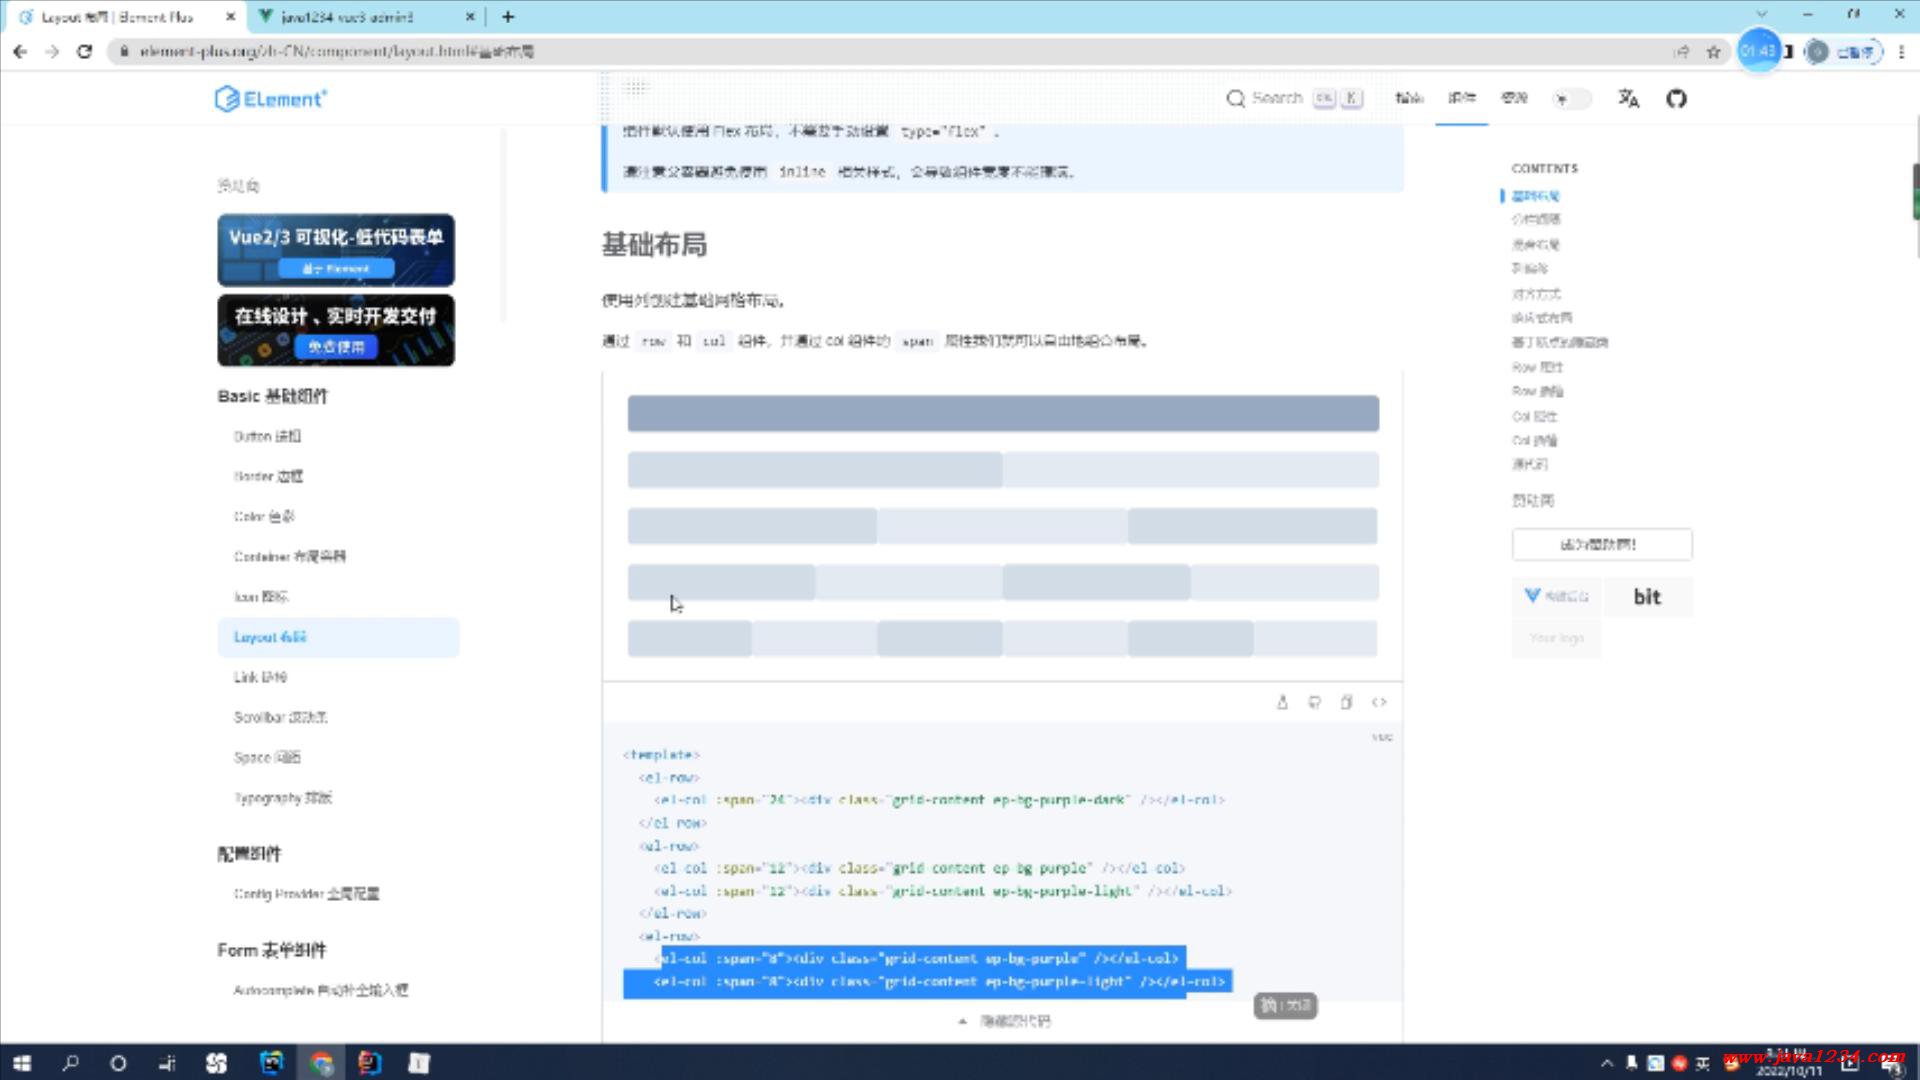Image resolution: width=1920 pixels, height=1080 pixels.
Task: Open the playground flask icon above the code
Action: click(x=1282, y=702)
